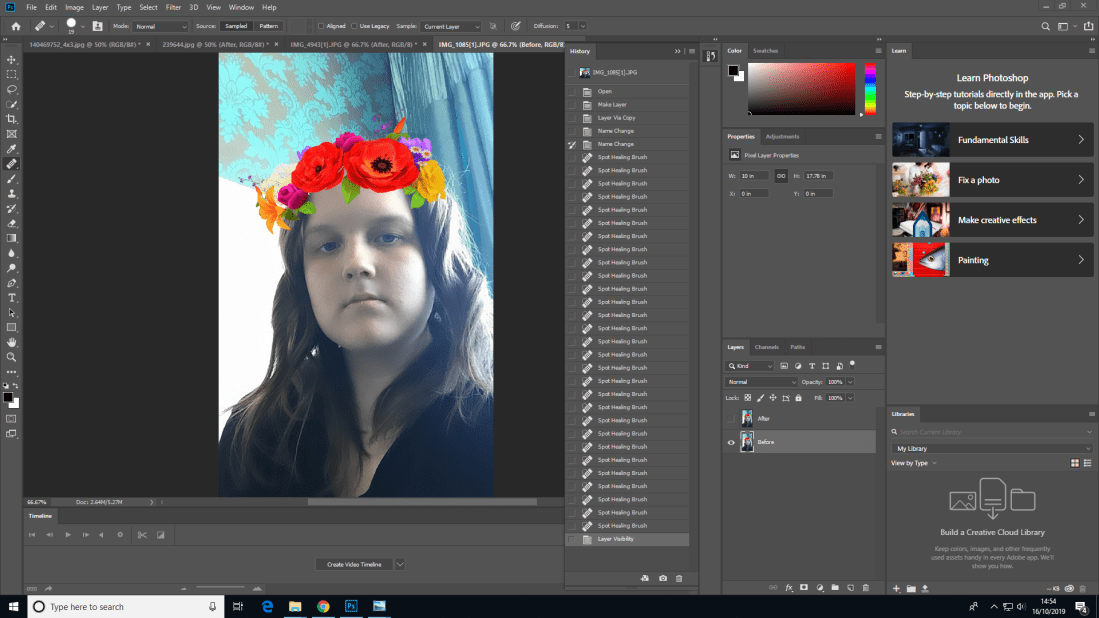
Task: Click the Create Video Timeline button
Action: click(355, 565)
